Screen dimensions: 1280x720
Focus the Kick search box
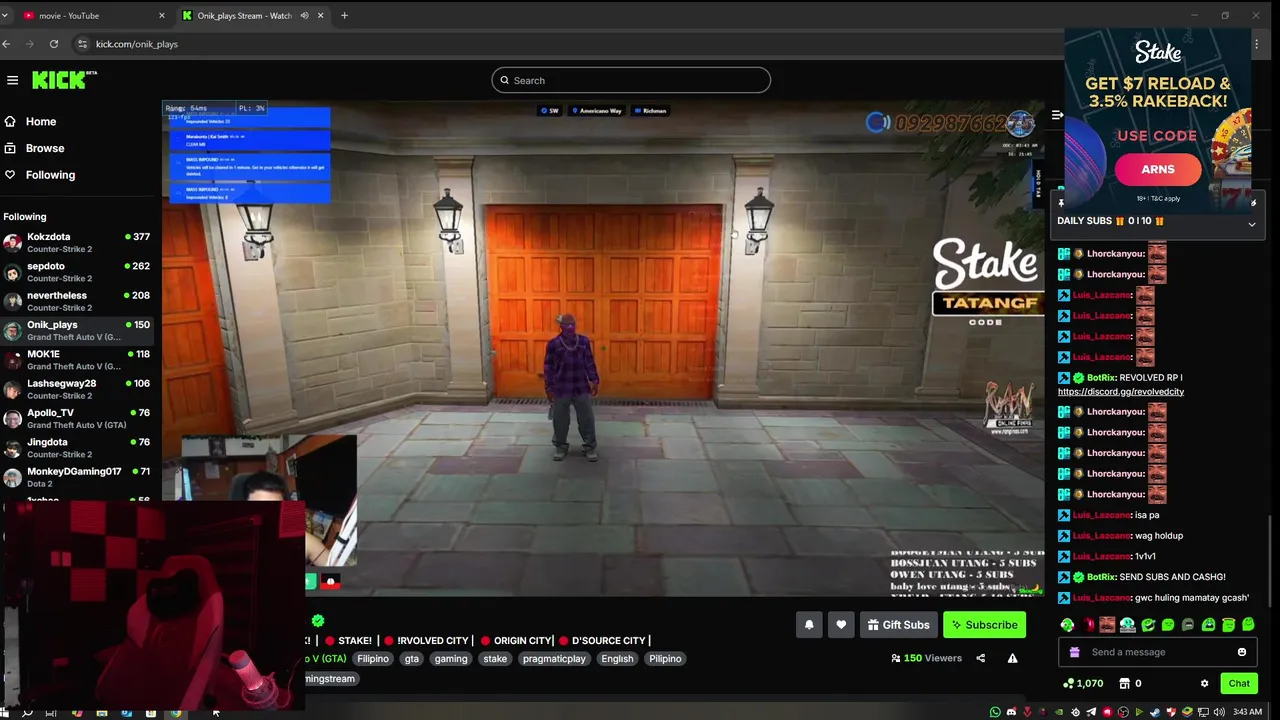tap(631, 80)
